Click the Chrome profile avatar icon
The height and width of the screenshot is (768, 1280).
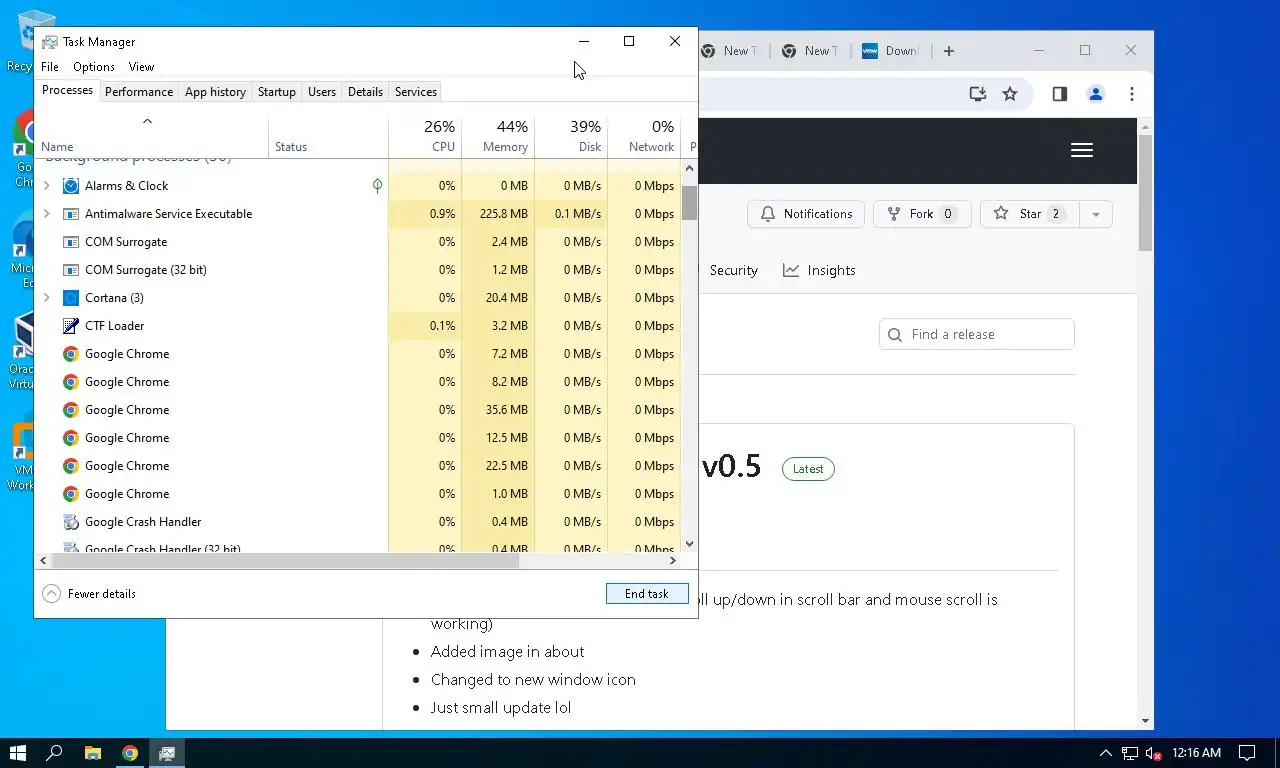coord(1096,94)
